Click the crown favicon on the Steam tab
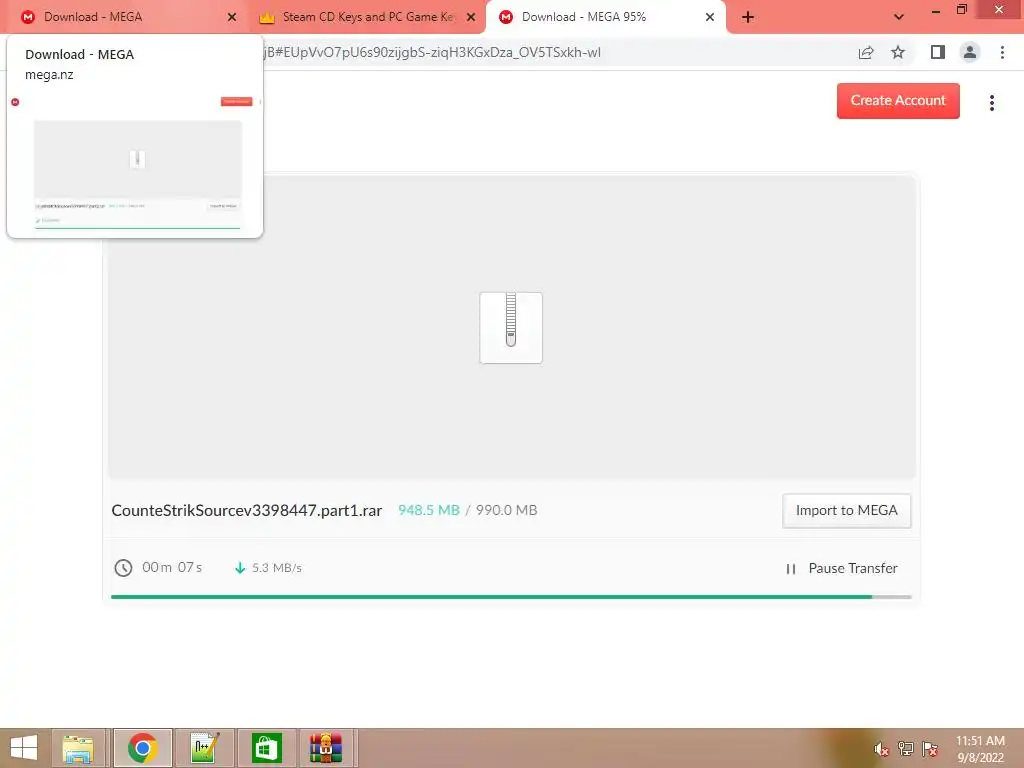The image size is (1024, 768). 266,18
